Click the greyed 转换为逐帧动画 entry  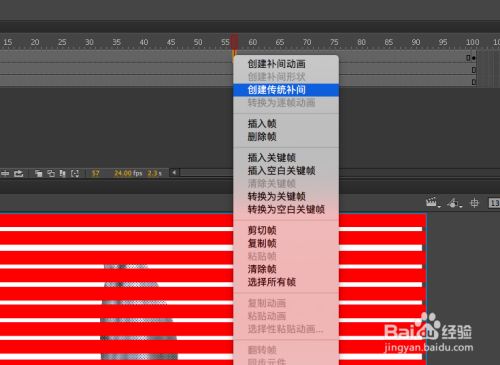(286, 103)
